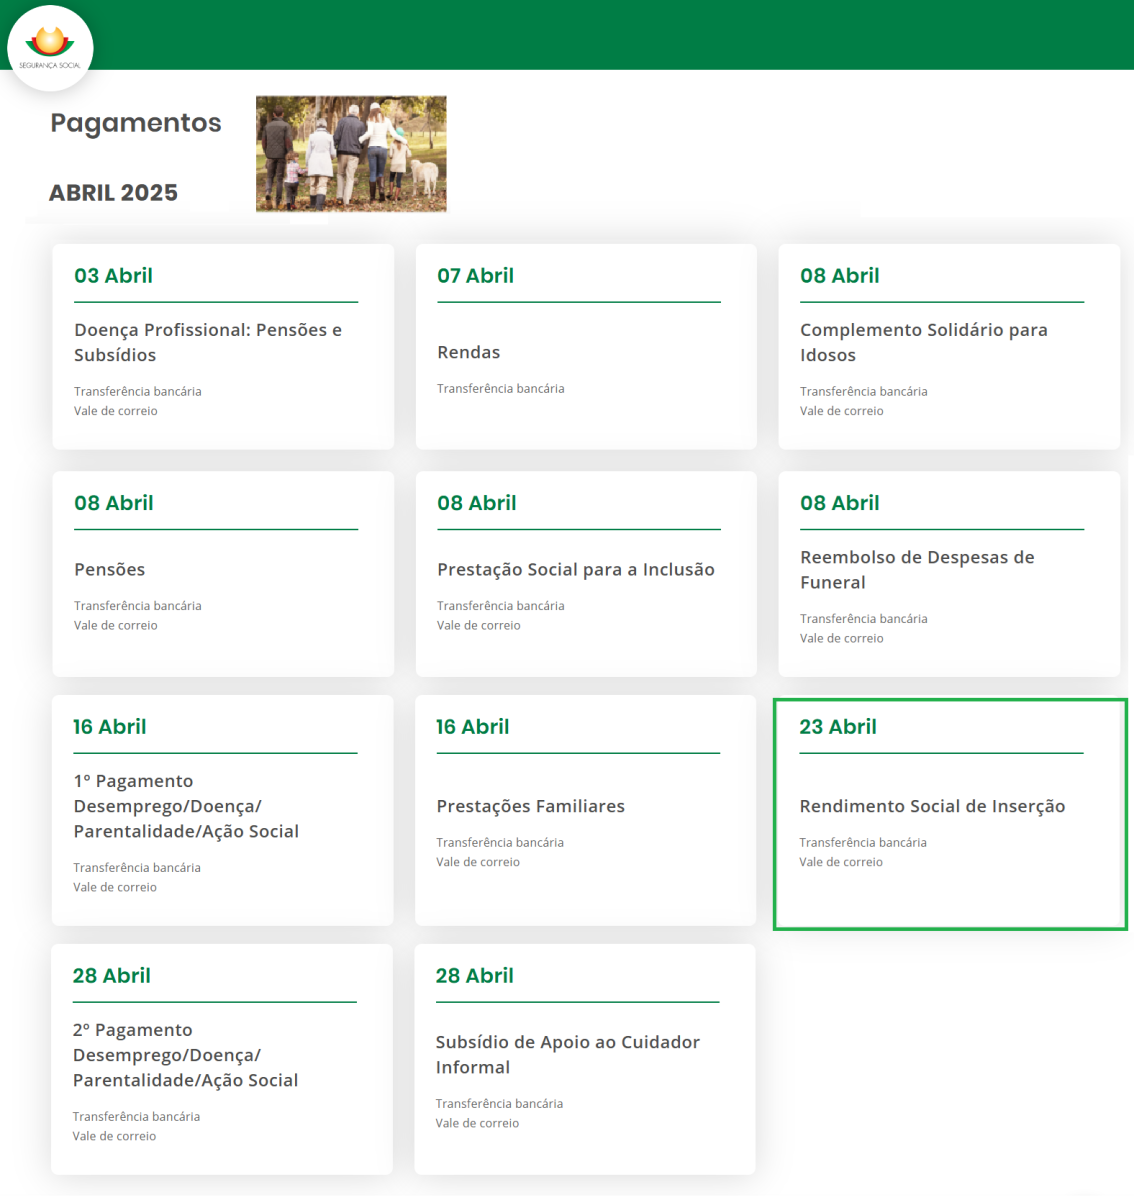Click the 07 Abril date heading

(x=475, y=276)
